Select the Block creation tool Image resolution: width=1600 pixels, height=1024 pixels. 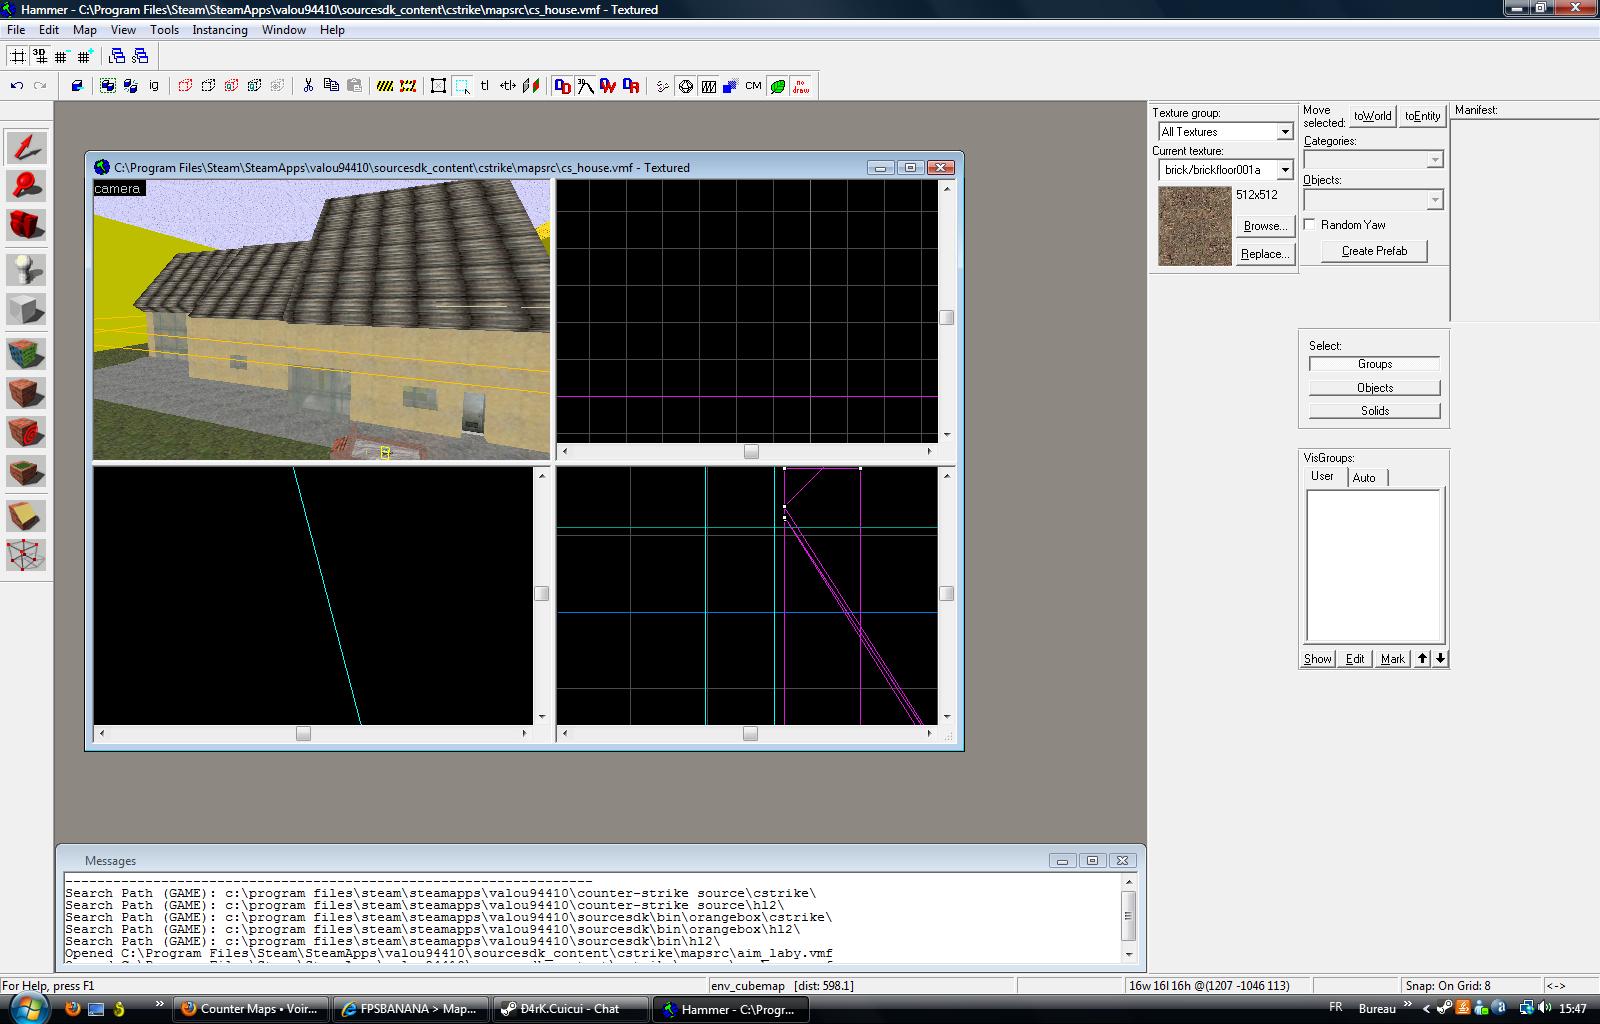point(26,310)
